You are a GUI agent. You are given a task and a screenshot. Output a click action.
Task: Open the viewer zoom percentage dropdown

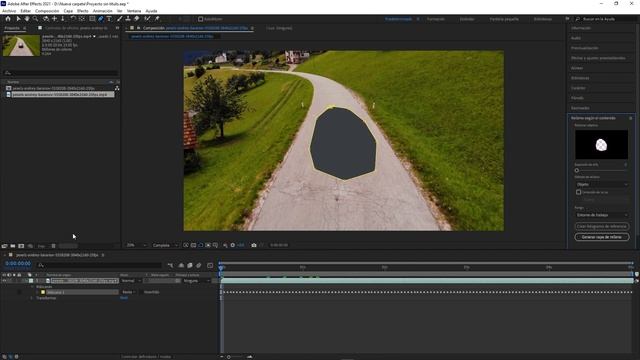click(136, 245)
